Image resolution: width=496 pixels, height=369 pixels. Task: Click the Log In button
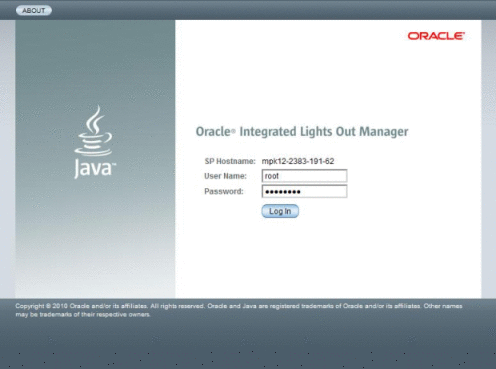click(x=280, y=211)
